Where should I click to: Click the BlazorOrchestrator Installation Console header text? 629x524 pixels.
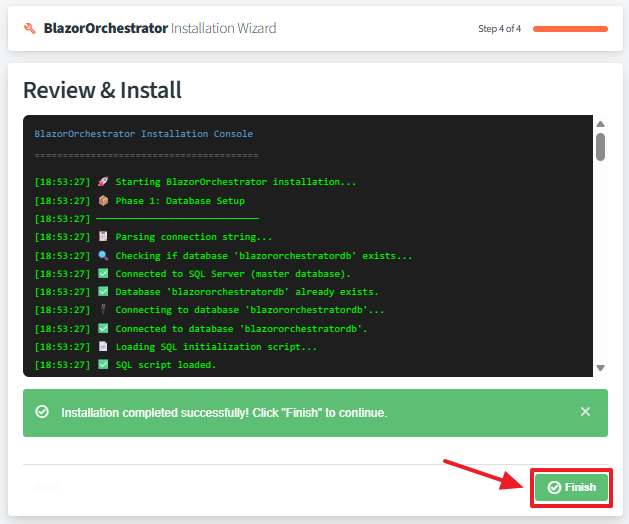click(144, 134)
